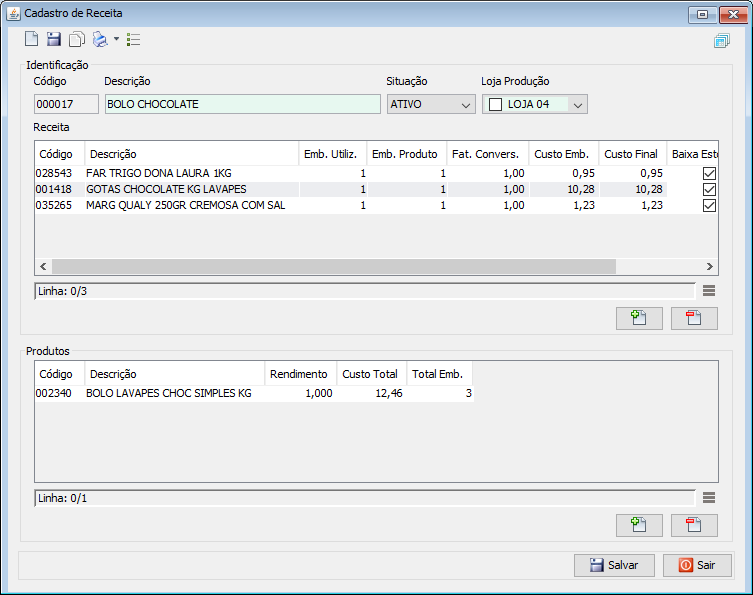Click Receita scrollbar right arrow
The width and height of the screenshot is (753, 595).
710,267
